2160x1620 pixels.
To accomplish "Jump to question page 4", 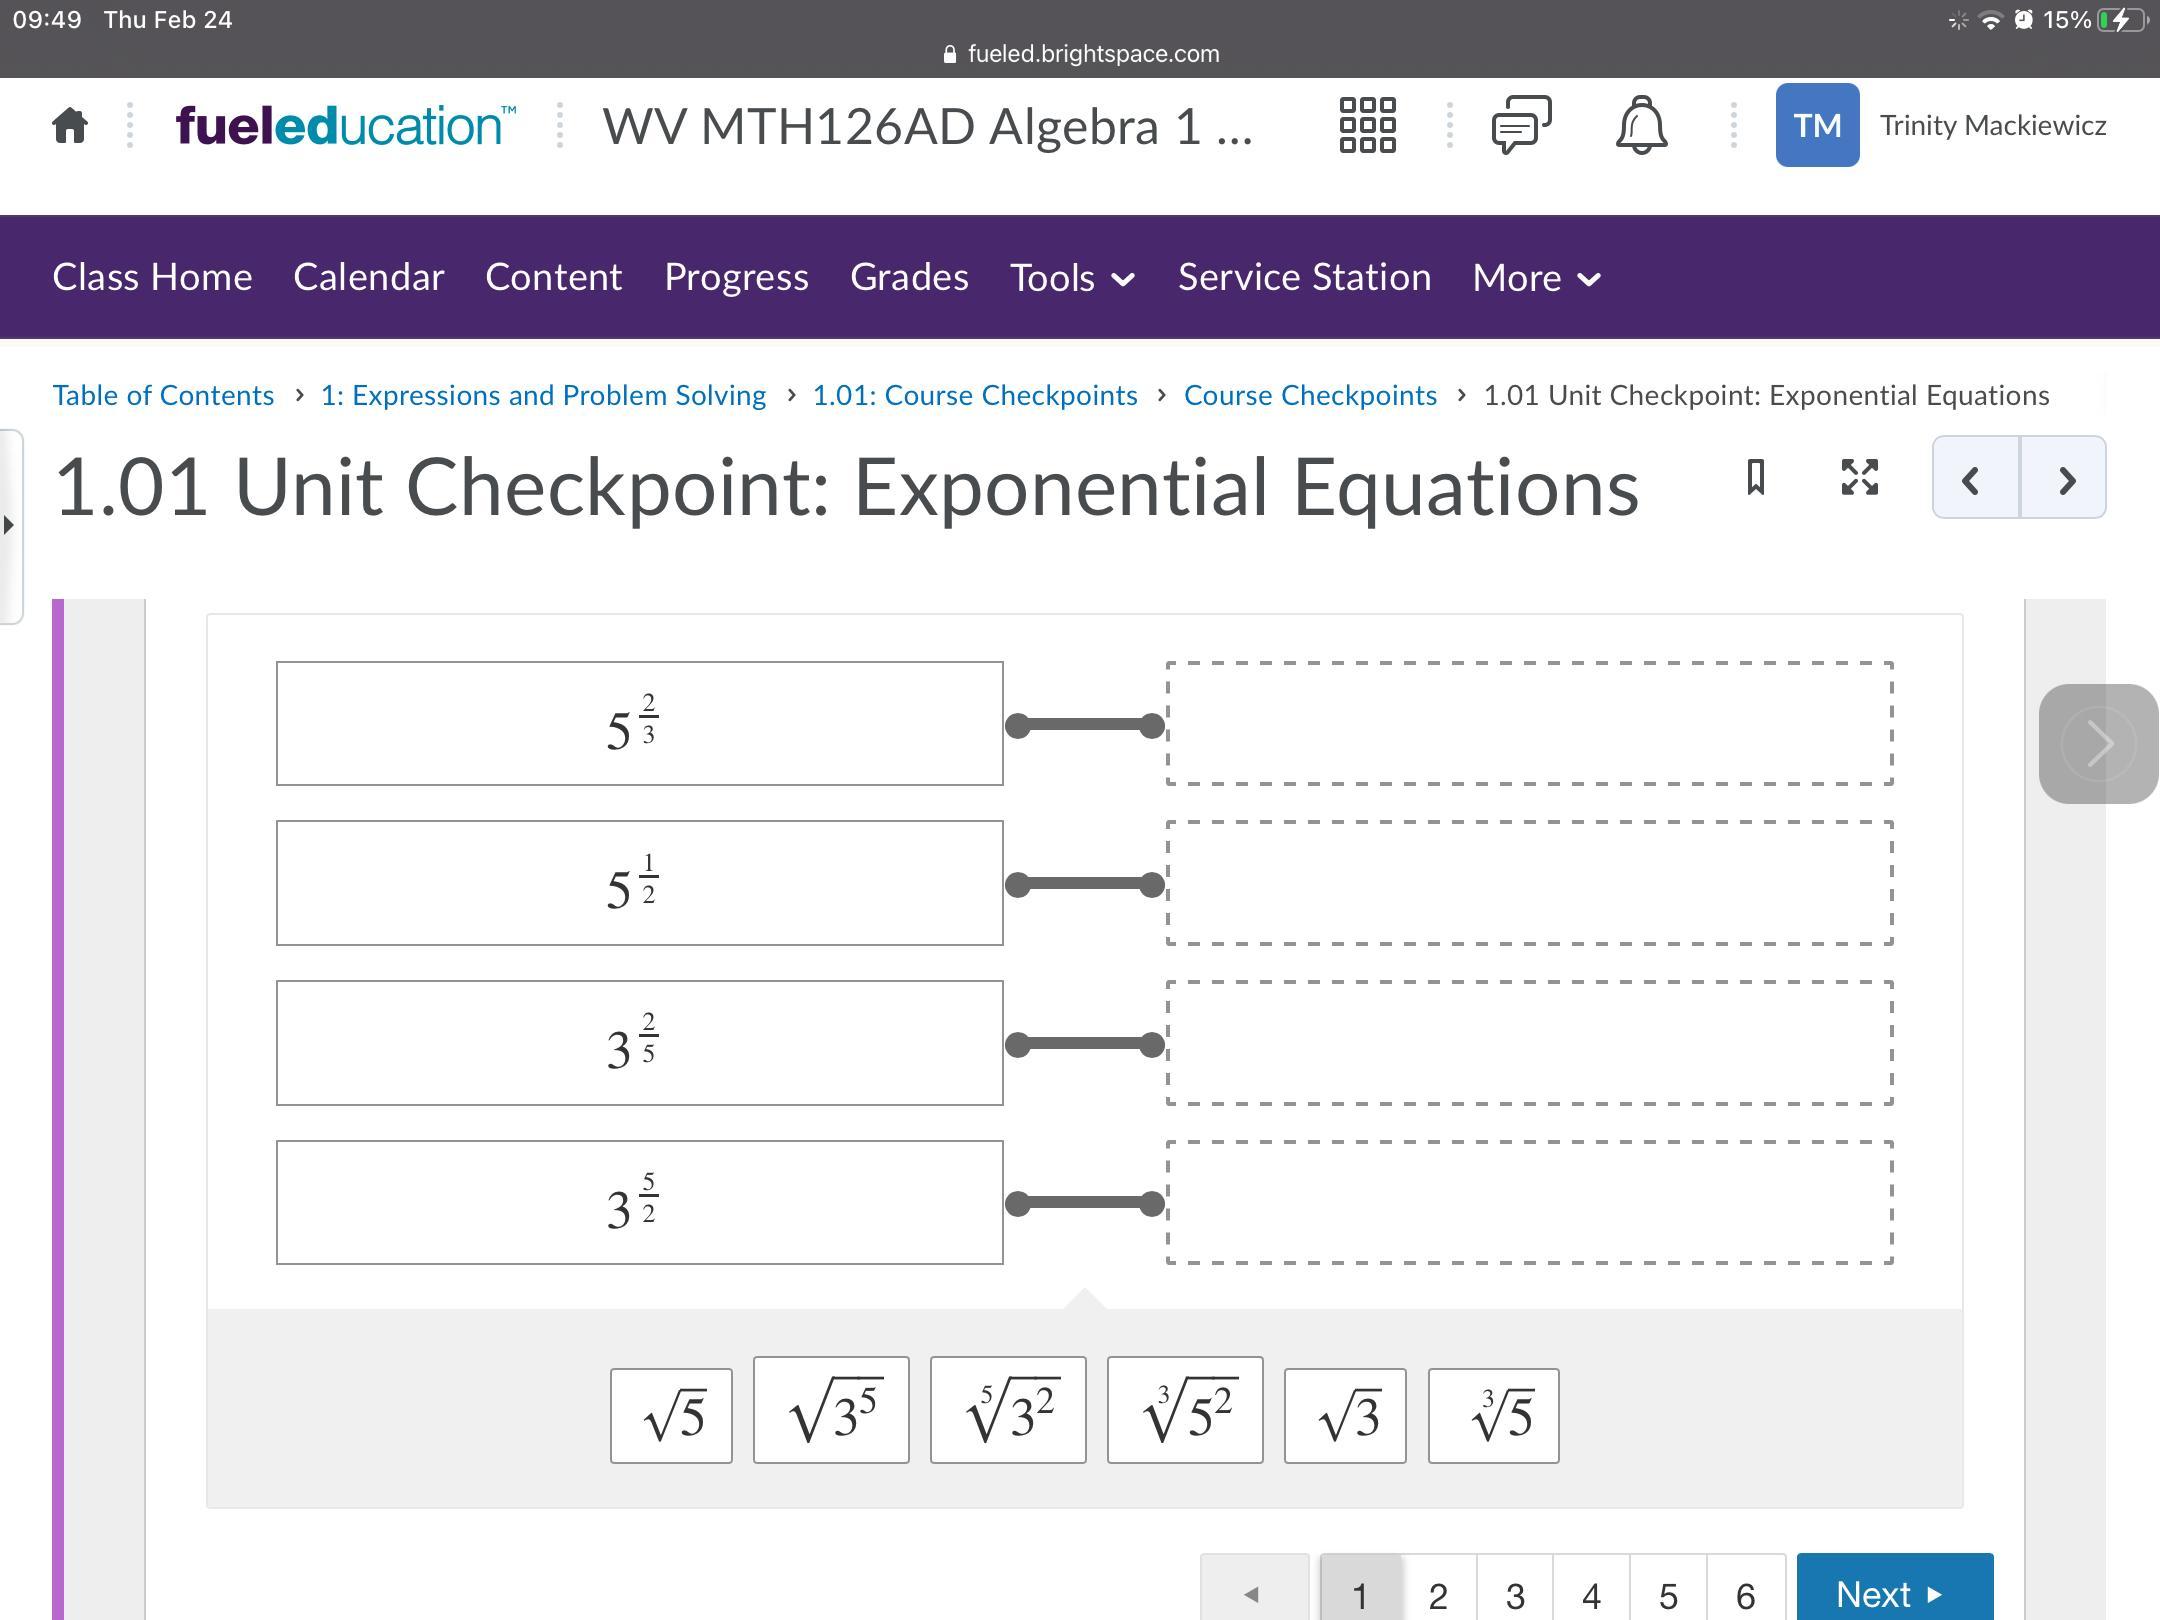I will (x=1591, y=1594).
